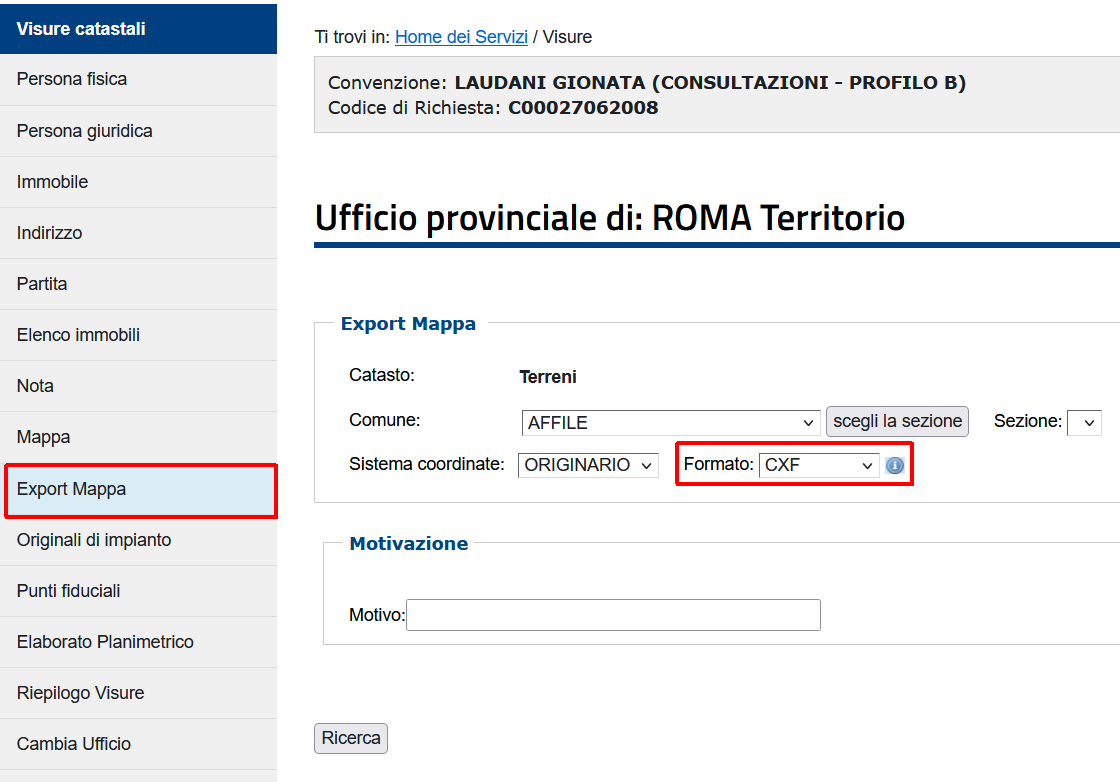
Task: Open the Indirizzo menu entry
Action: coord(50,233)
